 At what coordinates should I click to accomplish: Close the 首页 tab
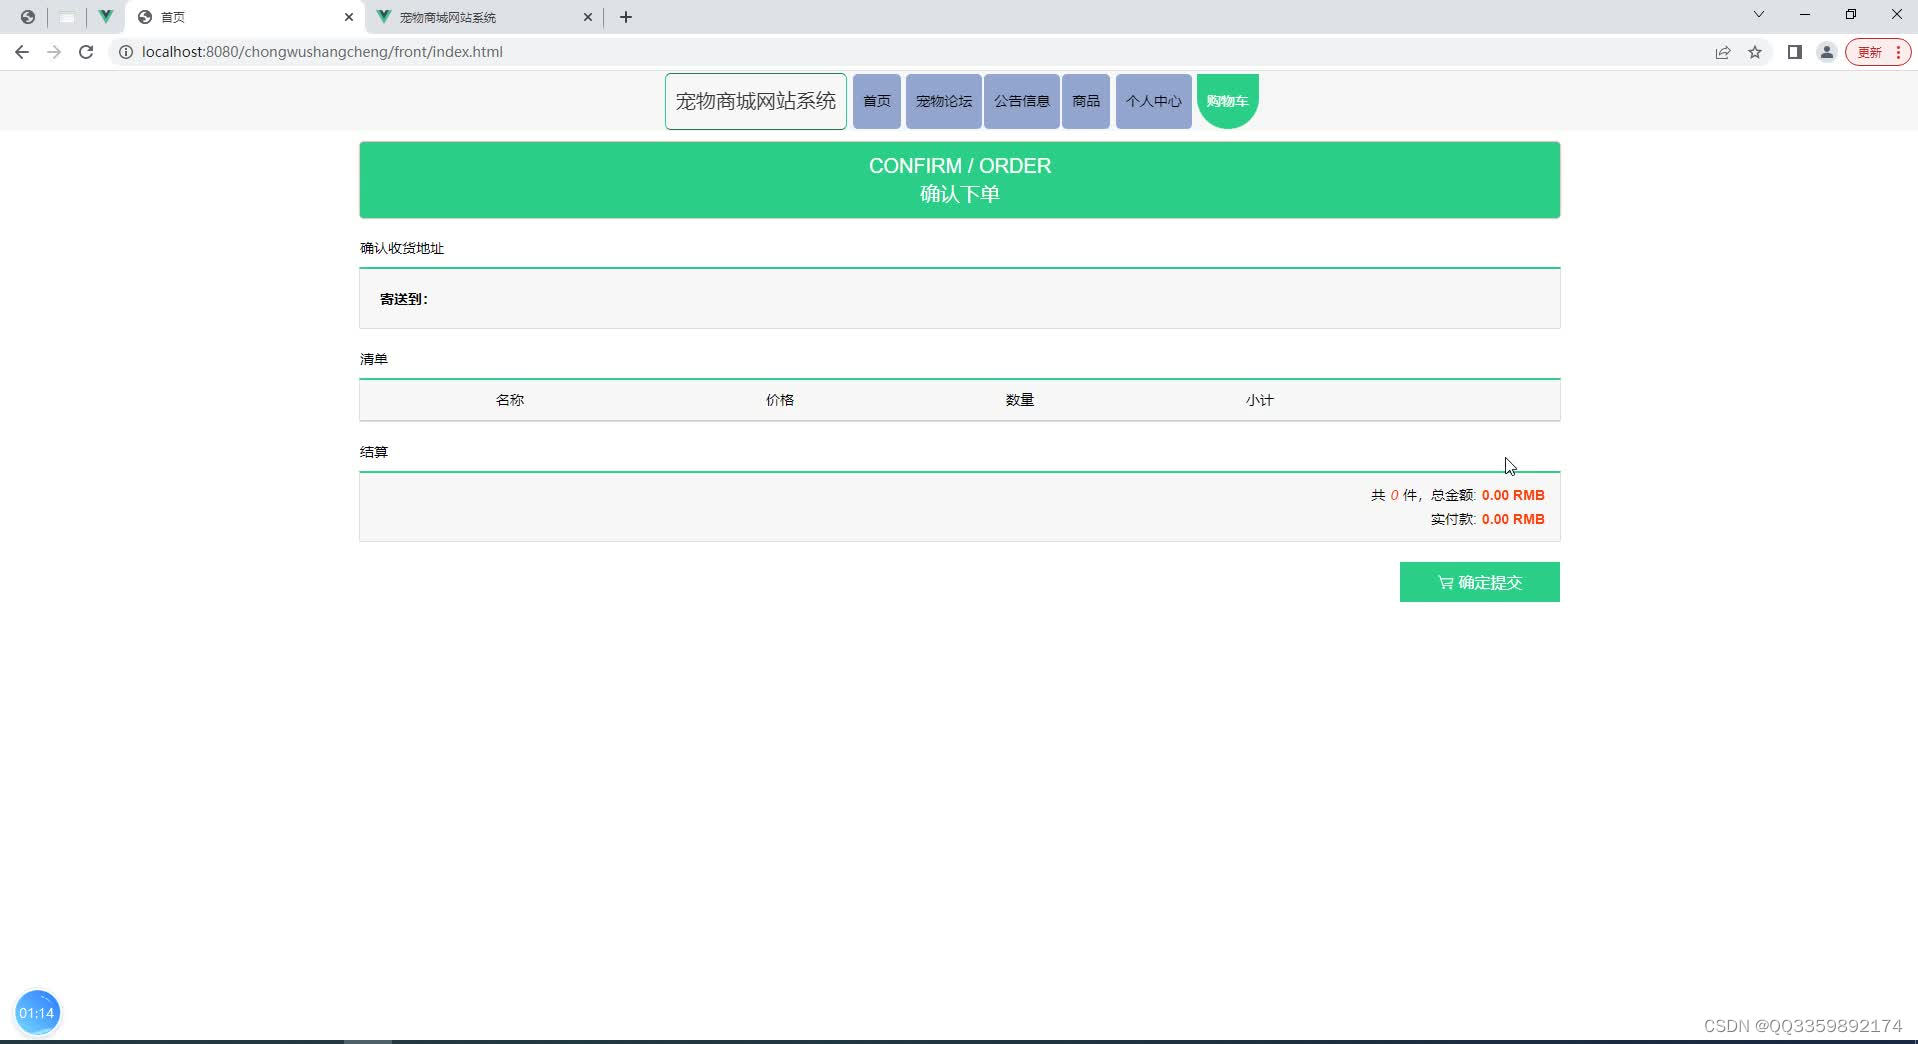coord(349,17)
